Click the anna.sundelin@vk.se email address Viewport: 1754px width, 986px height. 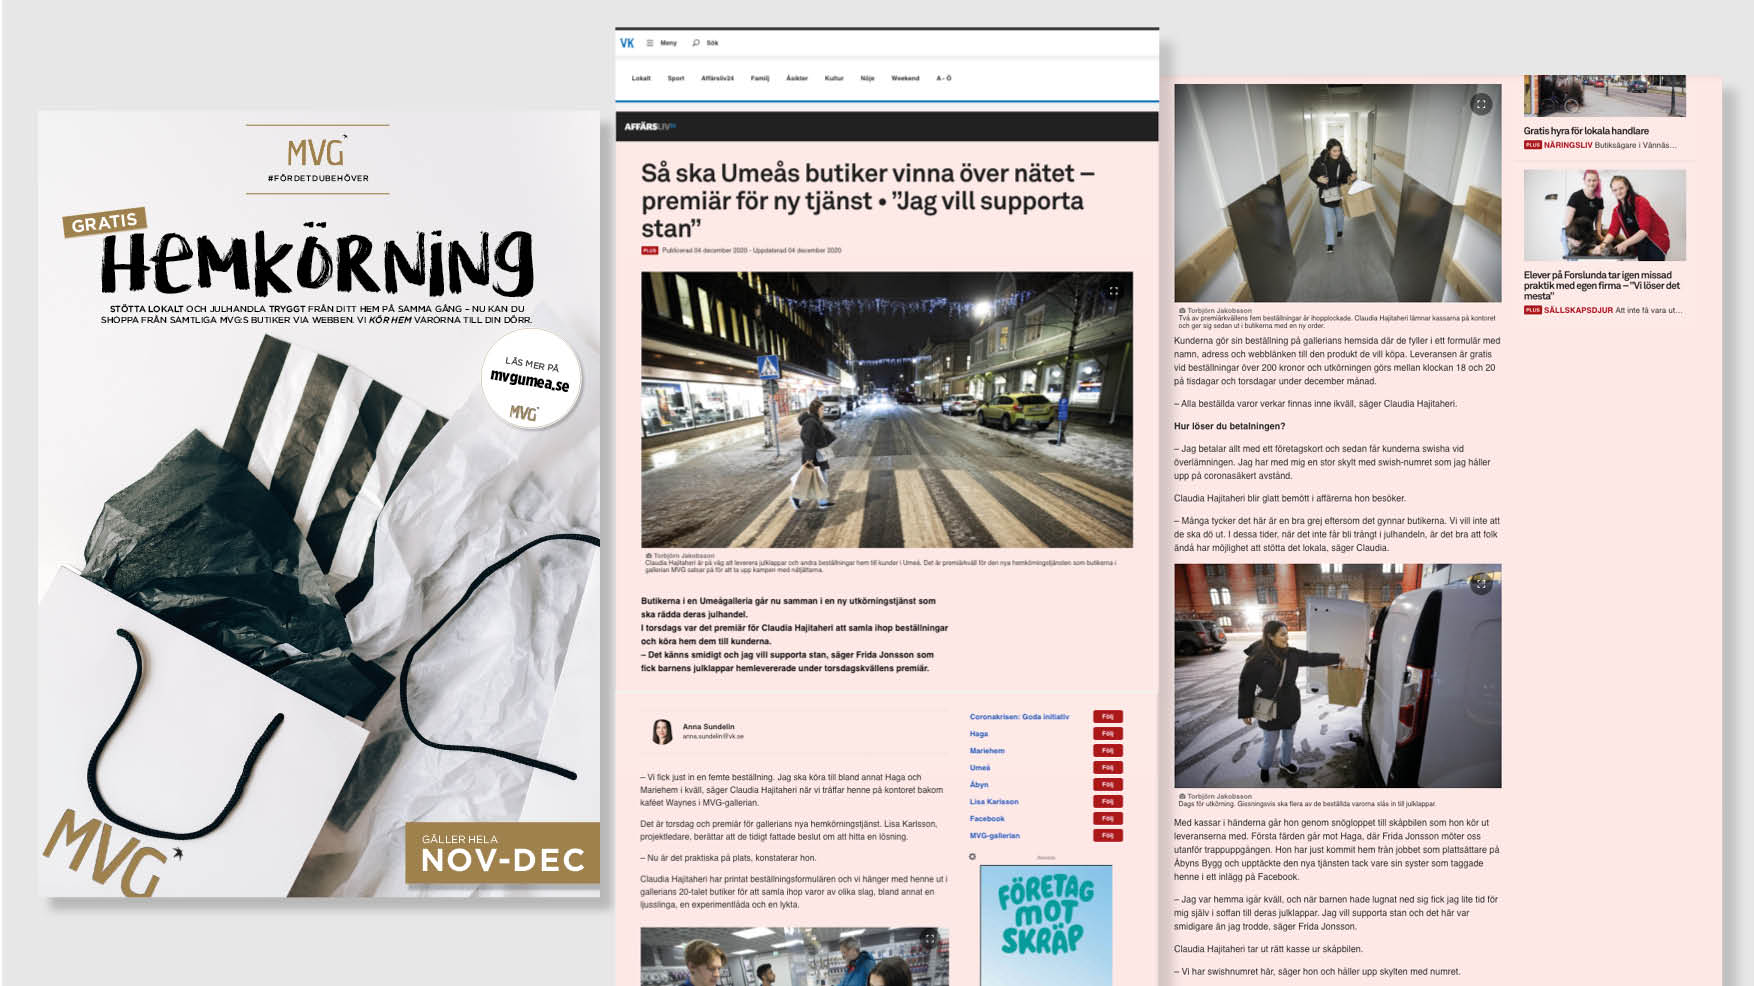pyautogui.click(x=713, y=737)
